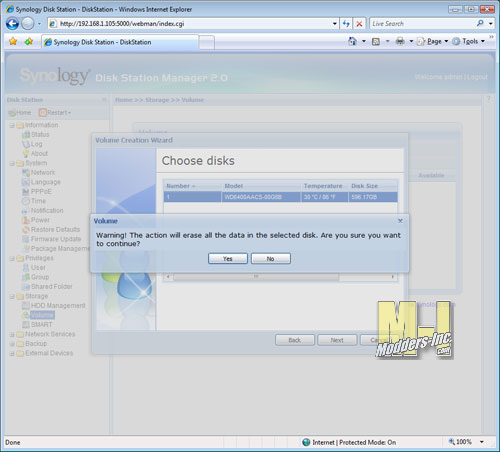The height and width of the screenshot is (452, 500).
Task: Collapse the Information tree folder
Action: click(x=12, y=125)
